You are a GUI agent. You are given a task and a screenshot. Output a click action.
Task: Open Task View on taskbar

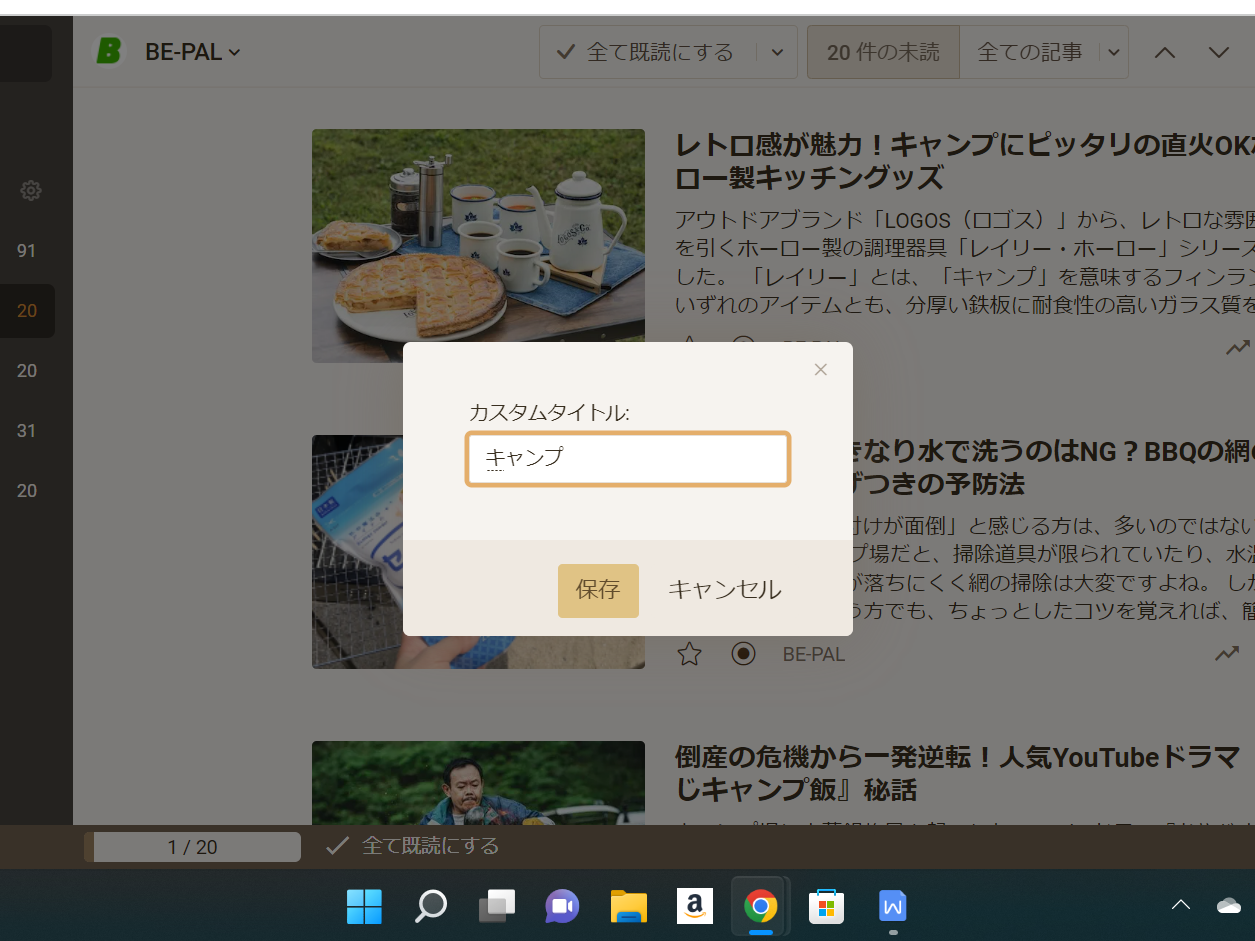[x=497, y=906]
